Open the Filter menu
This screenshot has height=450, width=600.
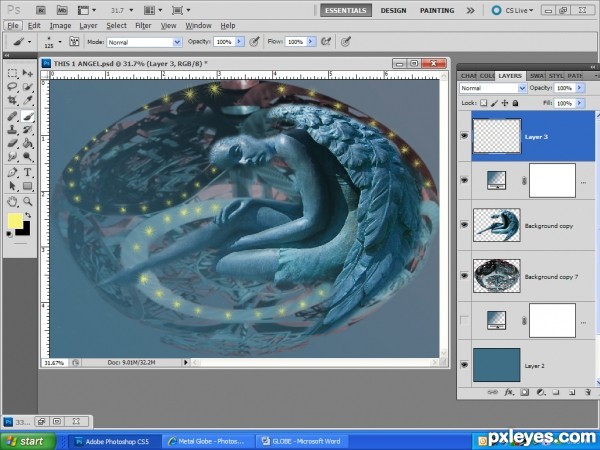click(x=143, y=26)
